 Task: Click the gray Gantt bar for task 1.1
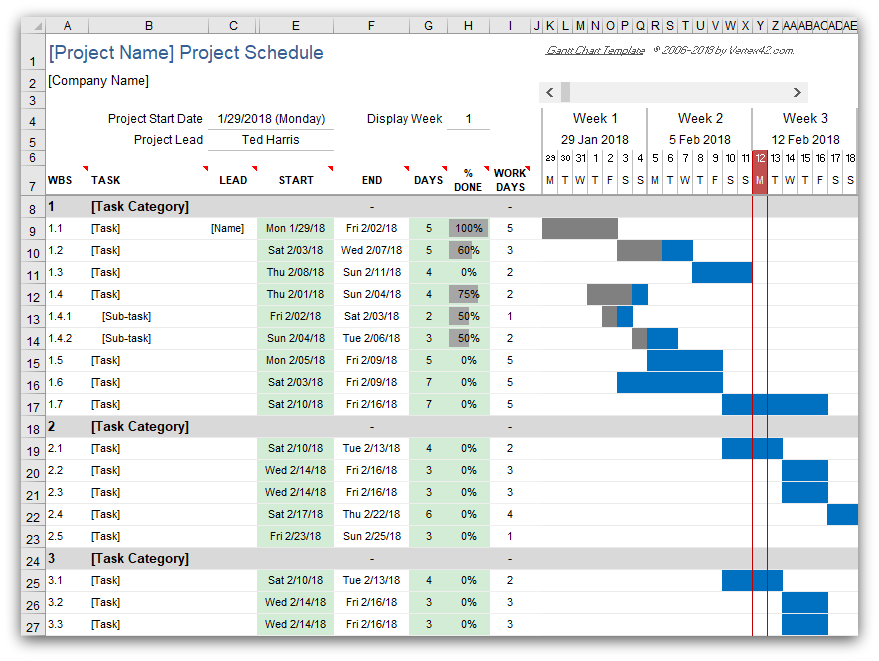coord(580,228)
